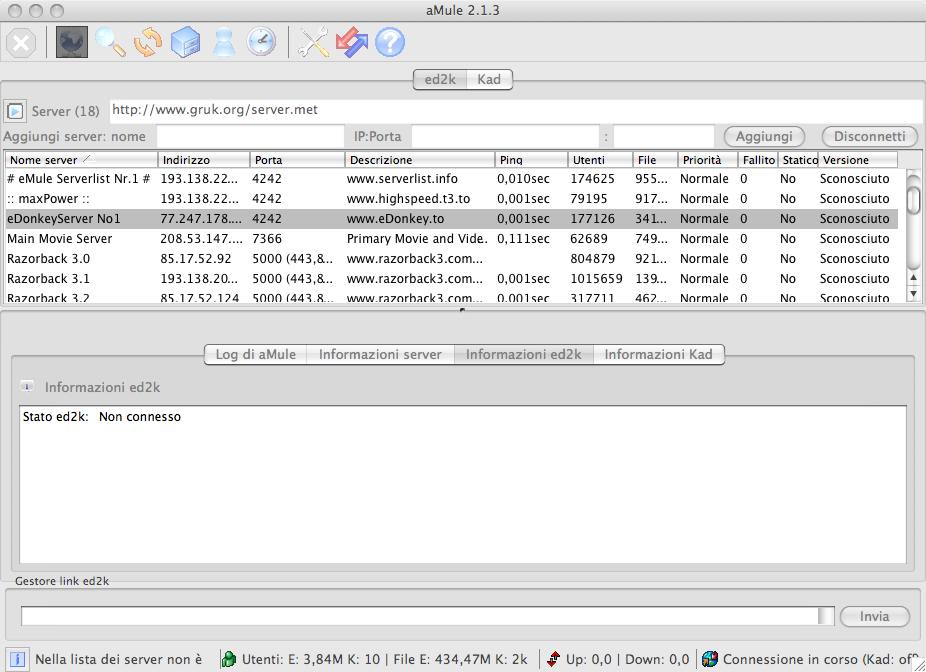Sort by Ping column header
The image size is (926, 672).
(532, 160)
